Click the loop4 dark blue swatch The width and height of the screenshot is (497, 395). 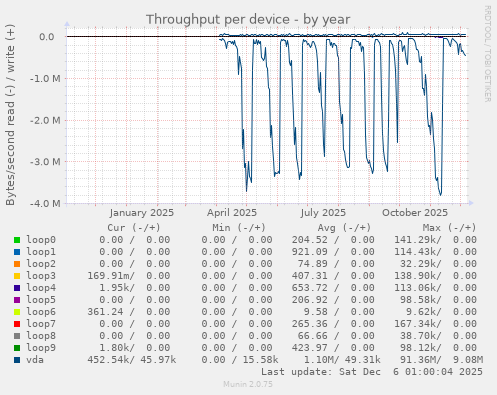(x=17, y=288)
